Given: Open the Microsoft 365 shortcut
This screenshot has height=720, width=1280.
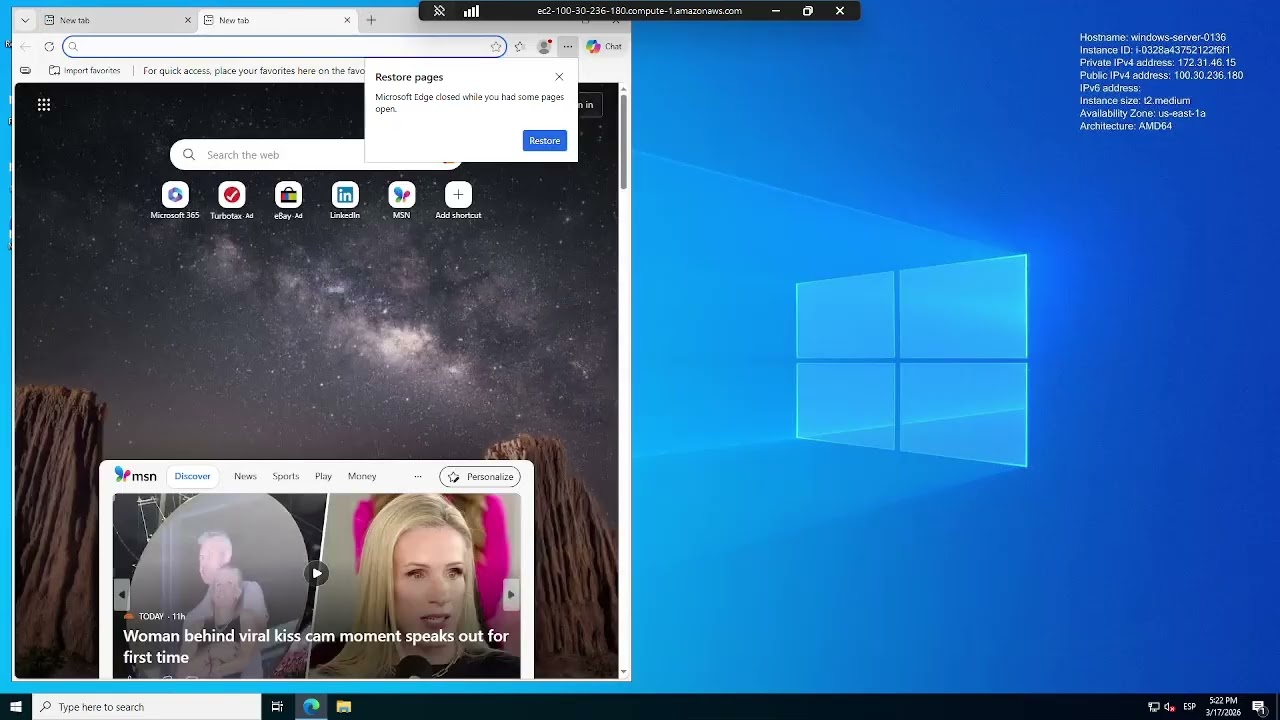Looking at the screenshot, I should click(175, 200).
